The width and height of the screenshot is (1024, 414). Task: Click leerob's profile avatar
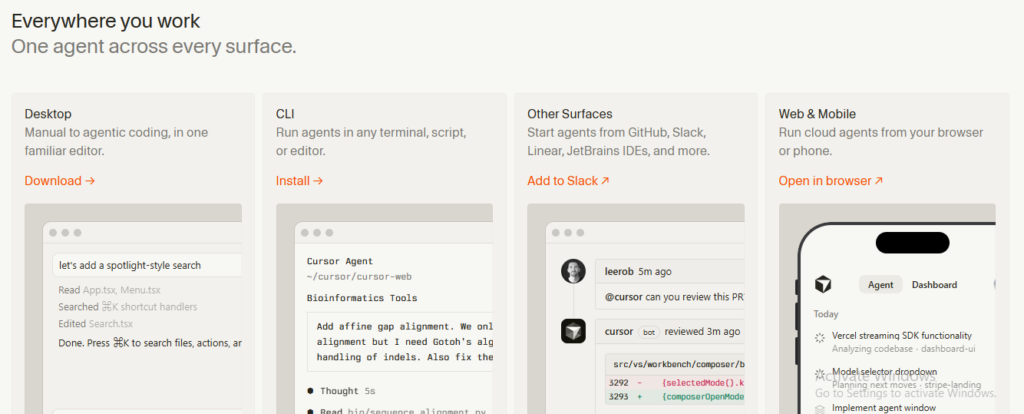(573, 271)
